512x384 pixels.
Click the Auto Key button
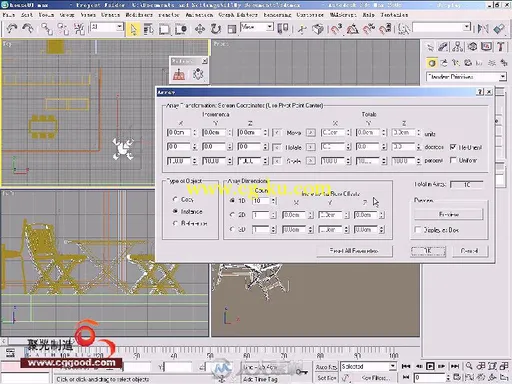(326, 367)
